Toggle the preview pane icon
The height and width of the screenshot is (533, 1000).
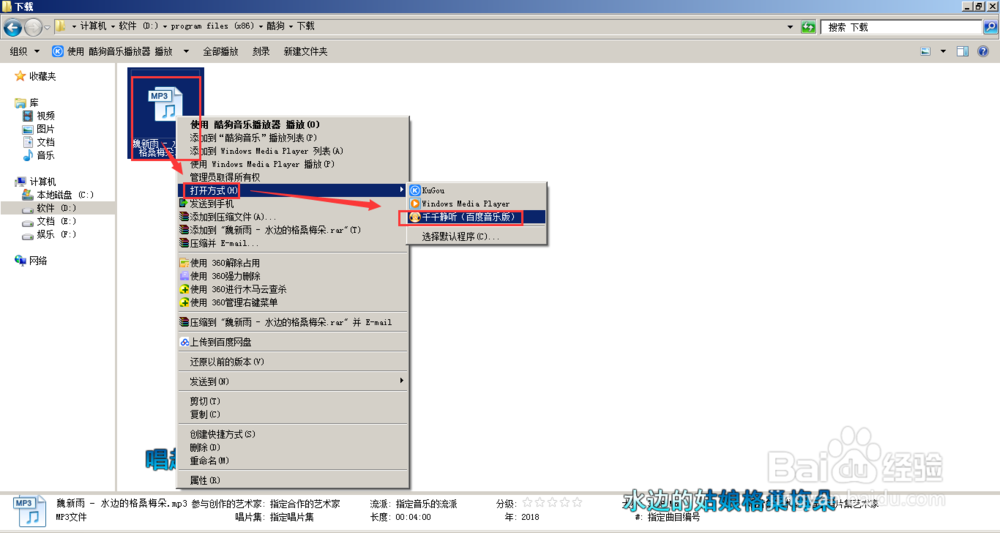(x=962, y=52)
